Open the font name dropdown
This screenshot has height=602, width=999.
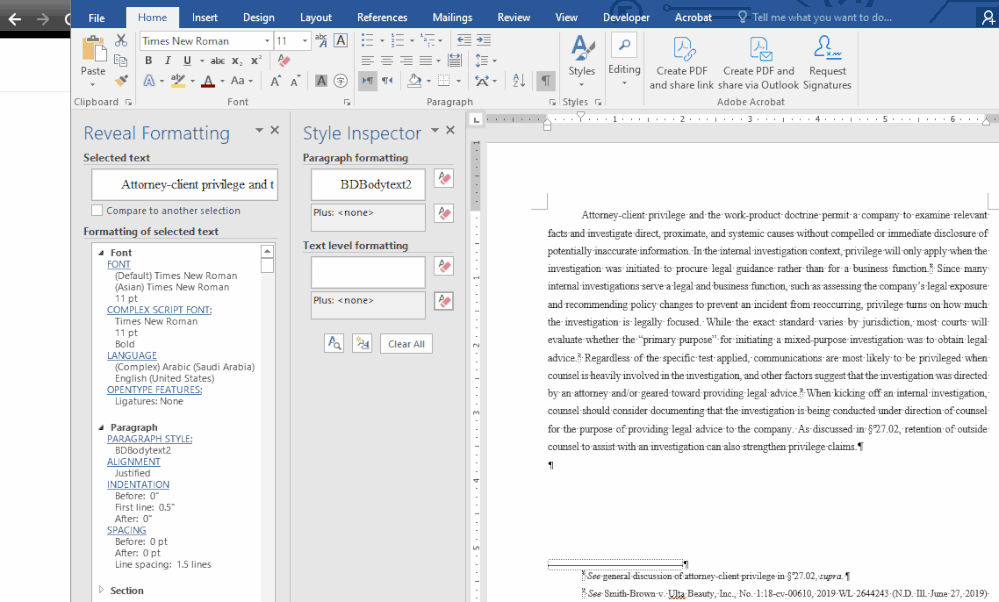(x=267, y=41)
